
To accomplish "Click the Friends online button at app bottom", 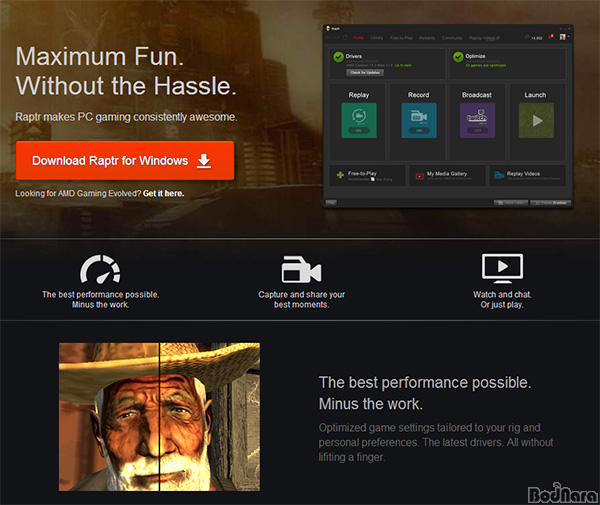I will 551,203.
